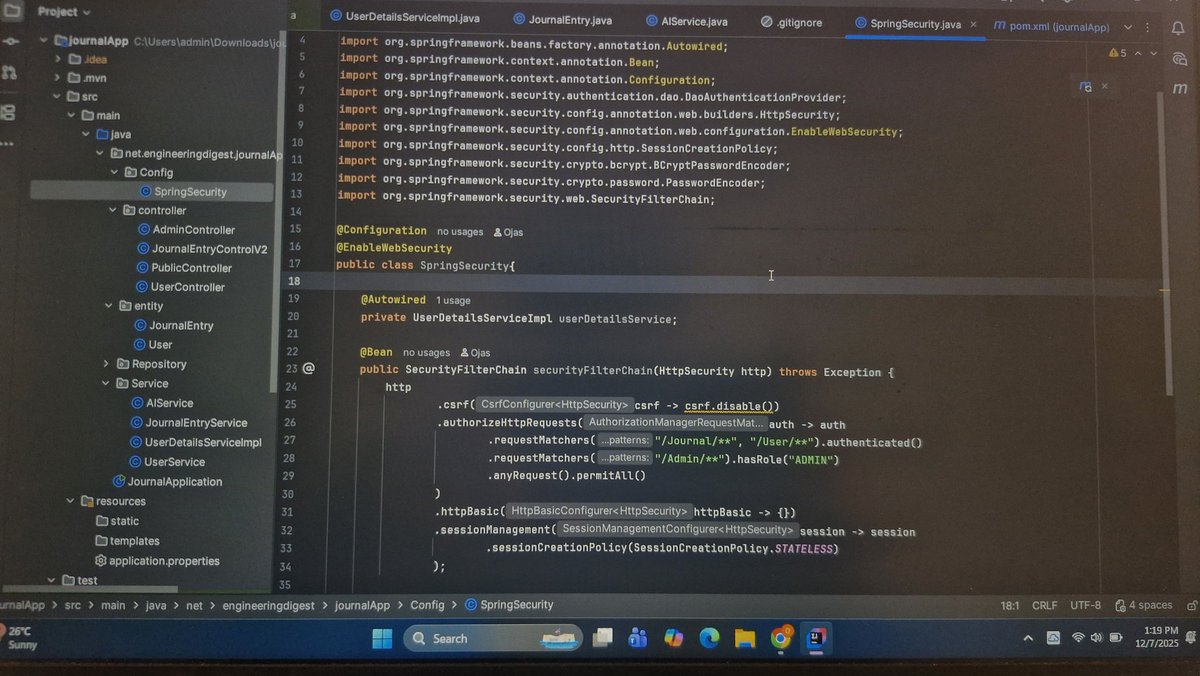This screenshot has height=676, width=1200.
Task: Open the Project tool window folder icon
Action: pos(12,12)
